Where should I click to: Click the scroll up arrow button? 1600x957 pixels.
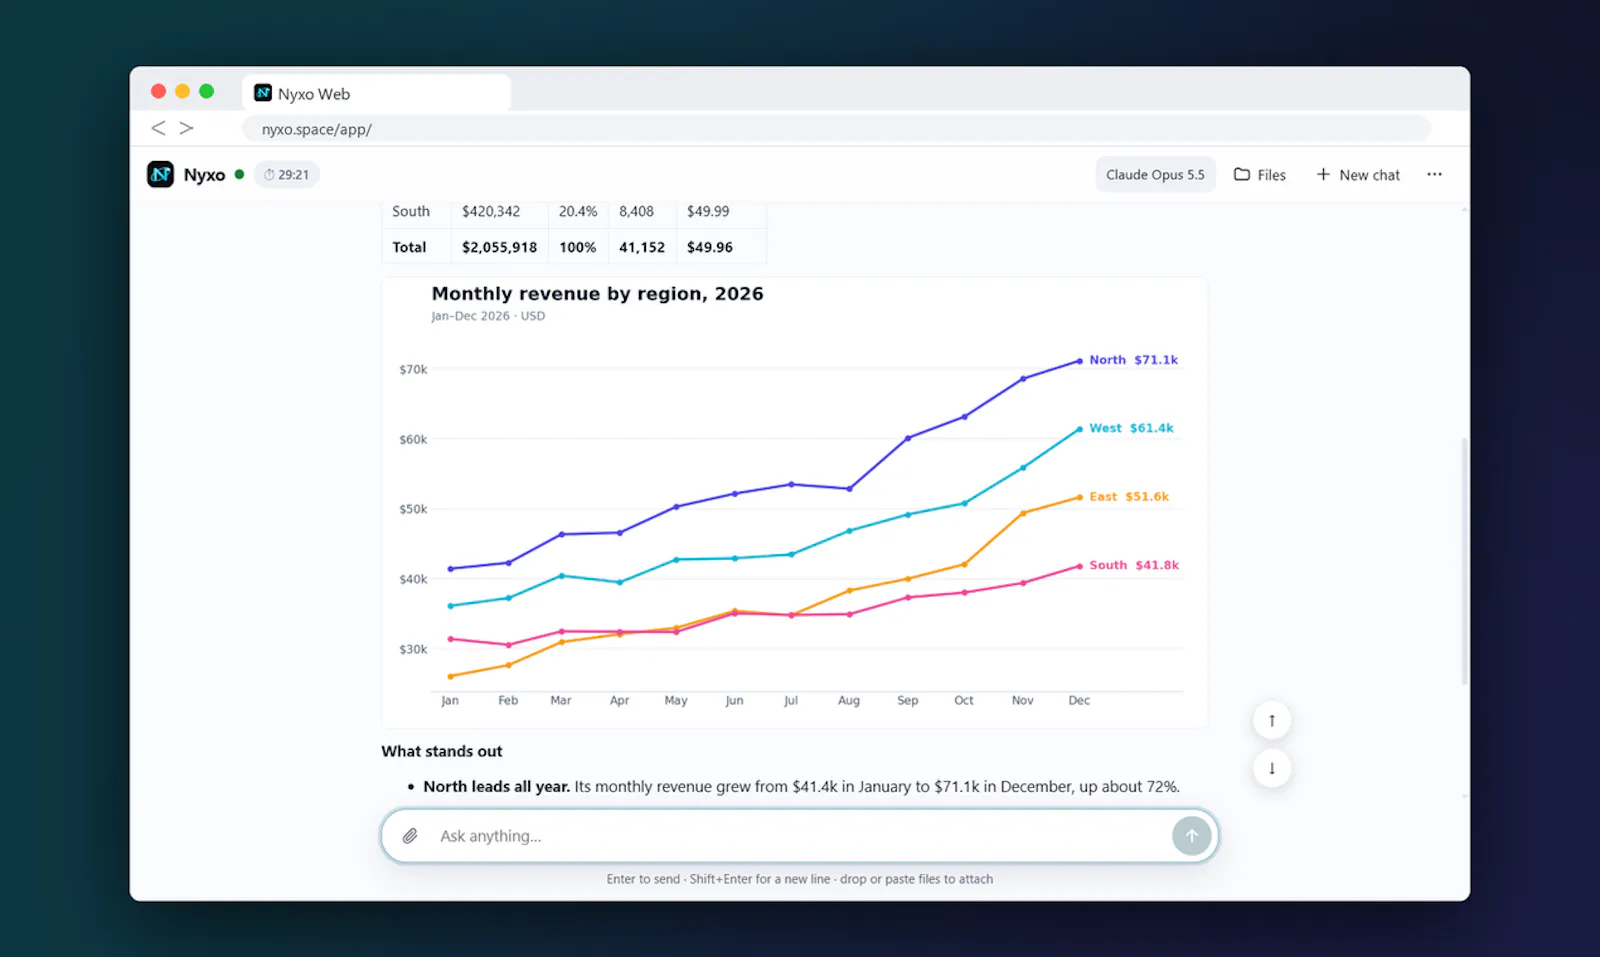click(x=1272, y=720)
